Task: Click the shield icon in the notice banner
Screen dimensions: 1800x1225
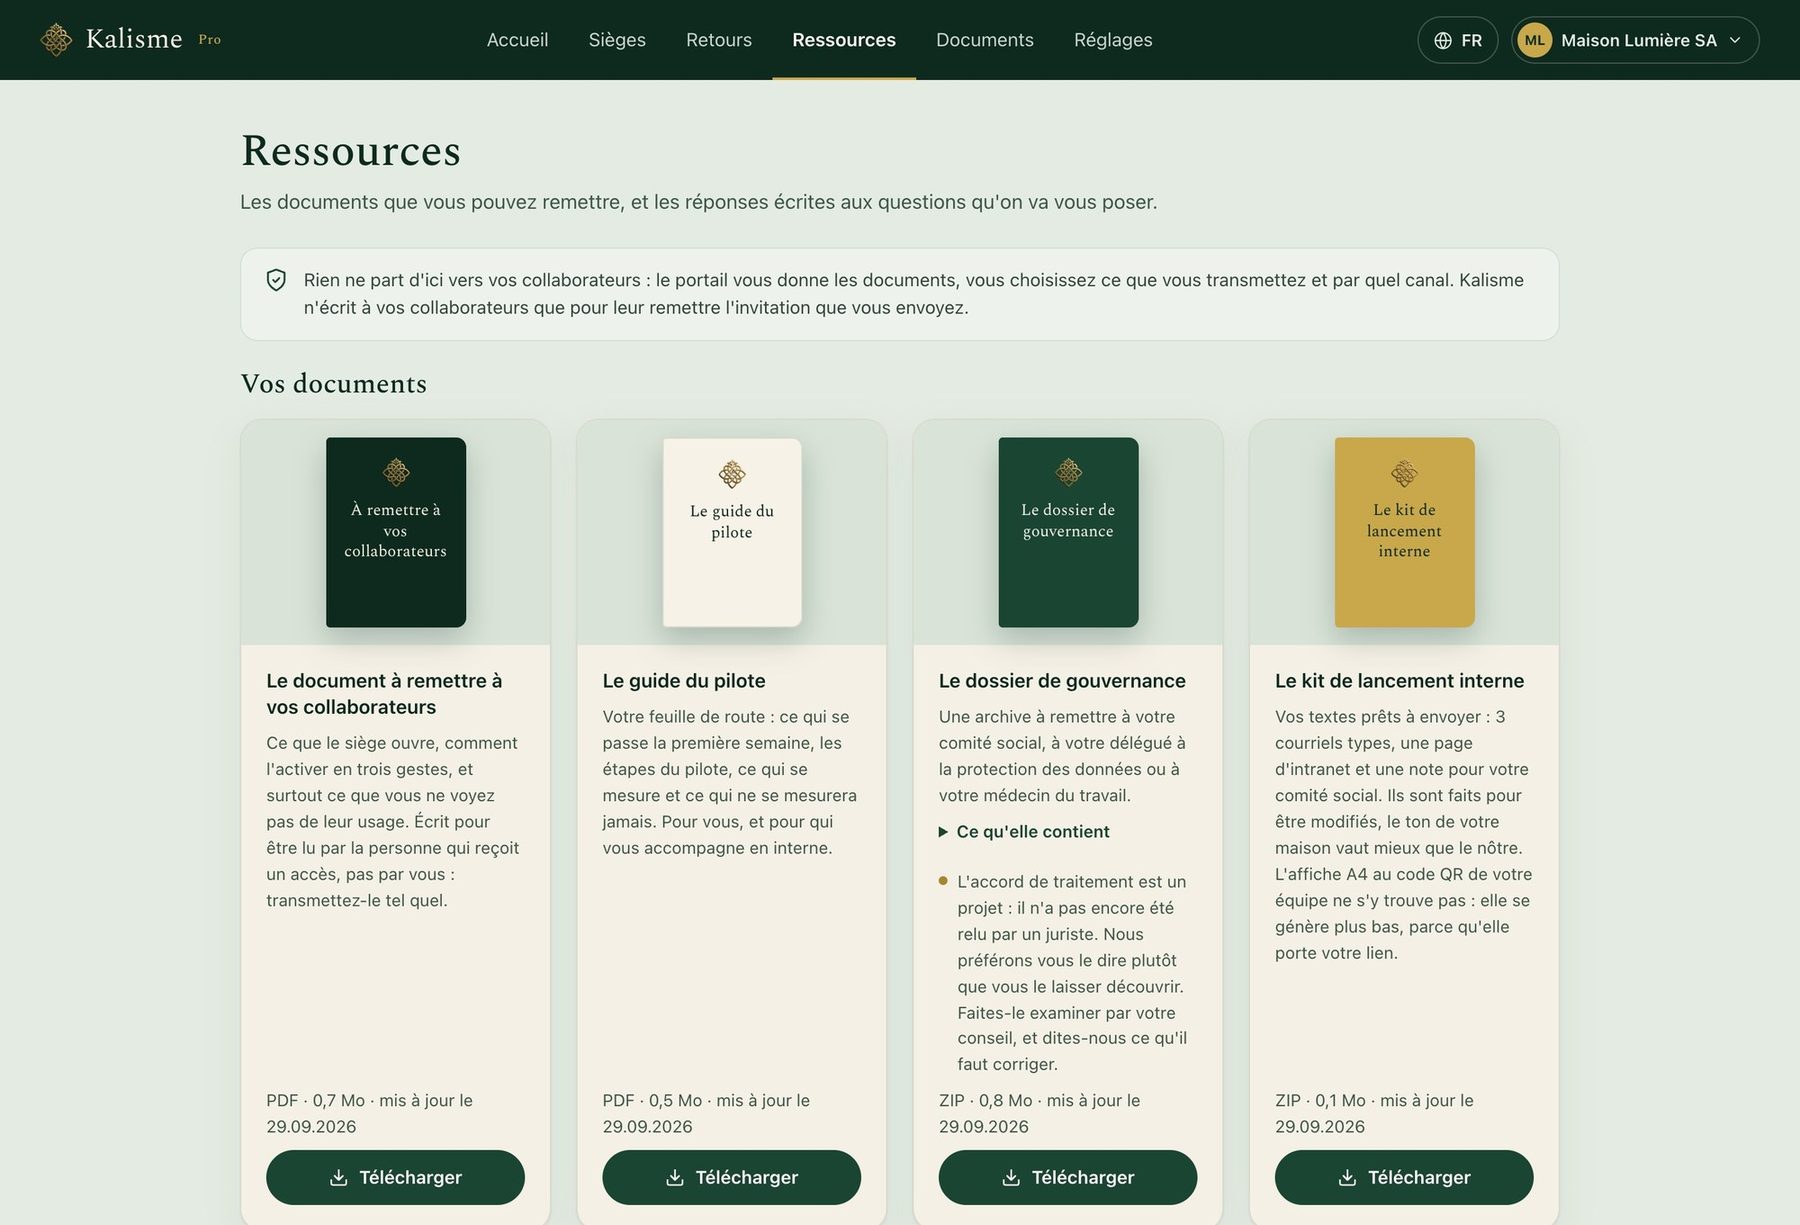Action: click(x=276, y=280)
